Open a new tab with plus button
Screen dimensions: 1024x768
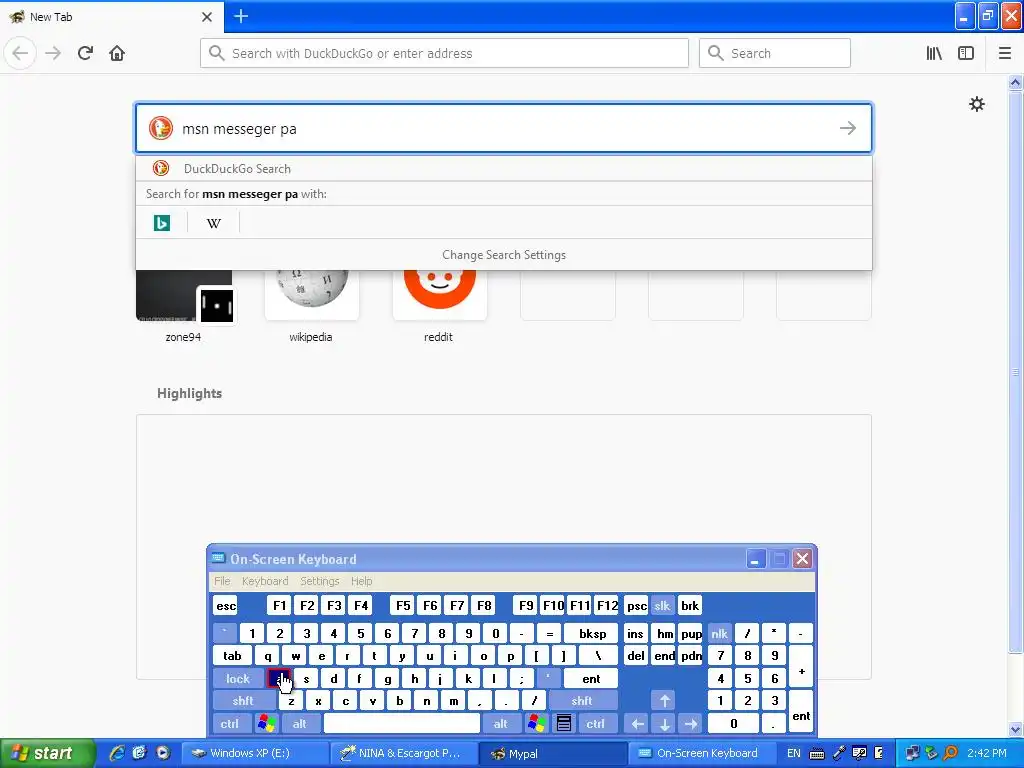coord(241,16)
